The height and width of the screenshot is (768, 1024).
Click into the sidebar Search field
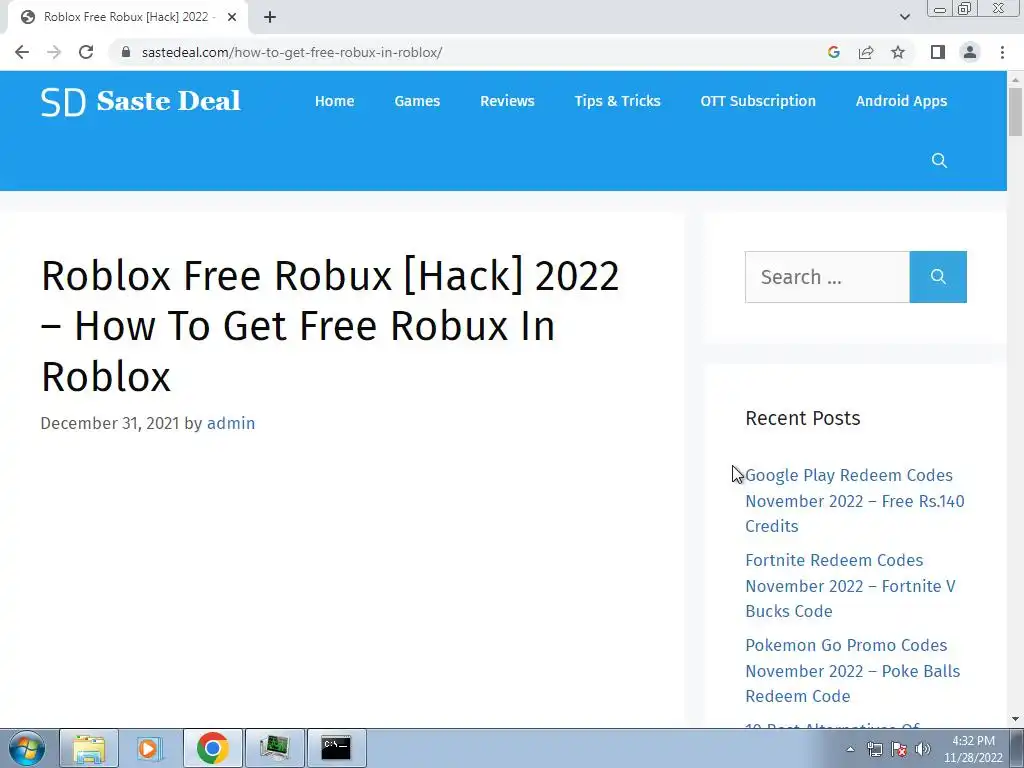(827, 277)
